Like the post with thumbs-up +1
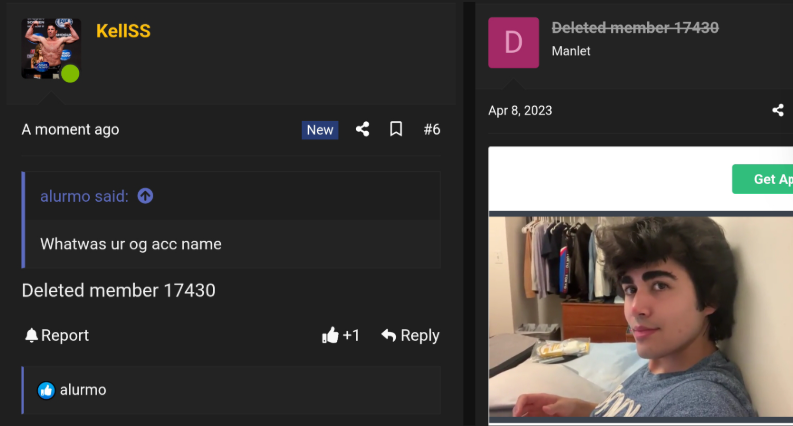 340,335
